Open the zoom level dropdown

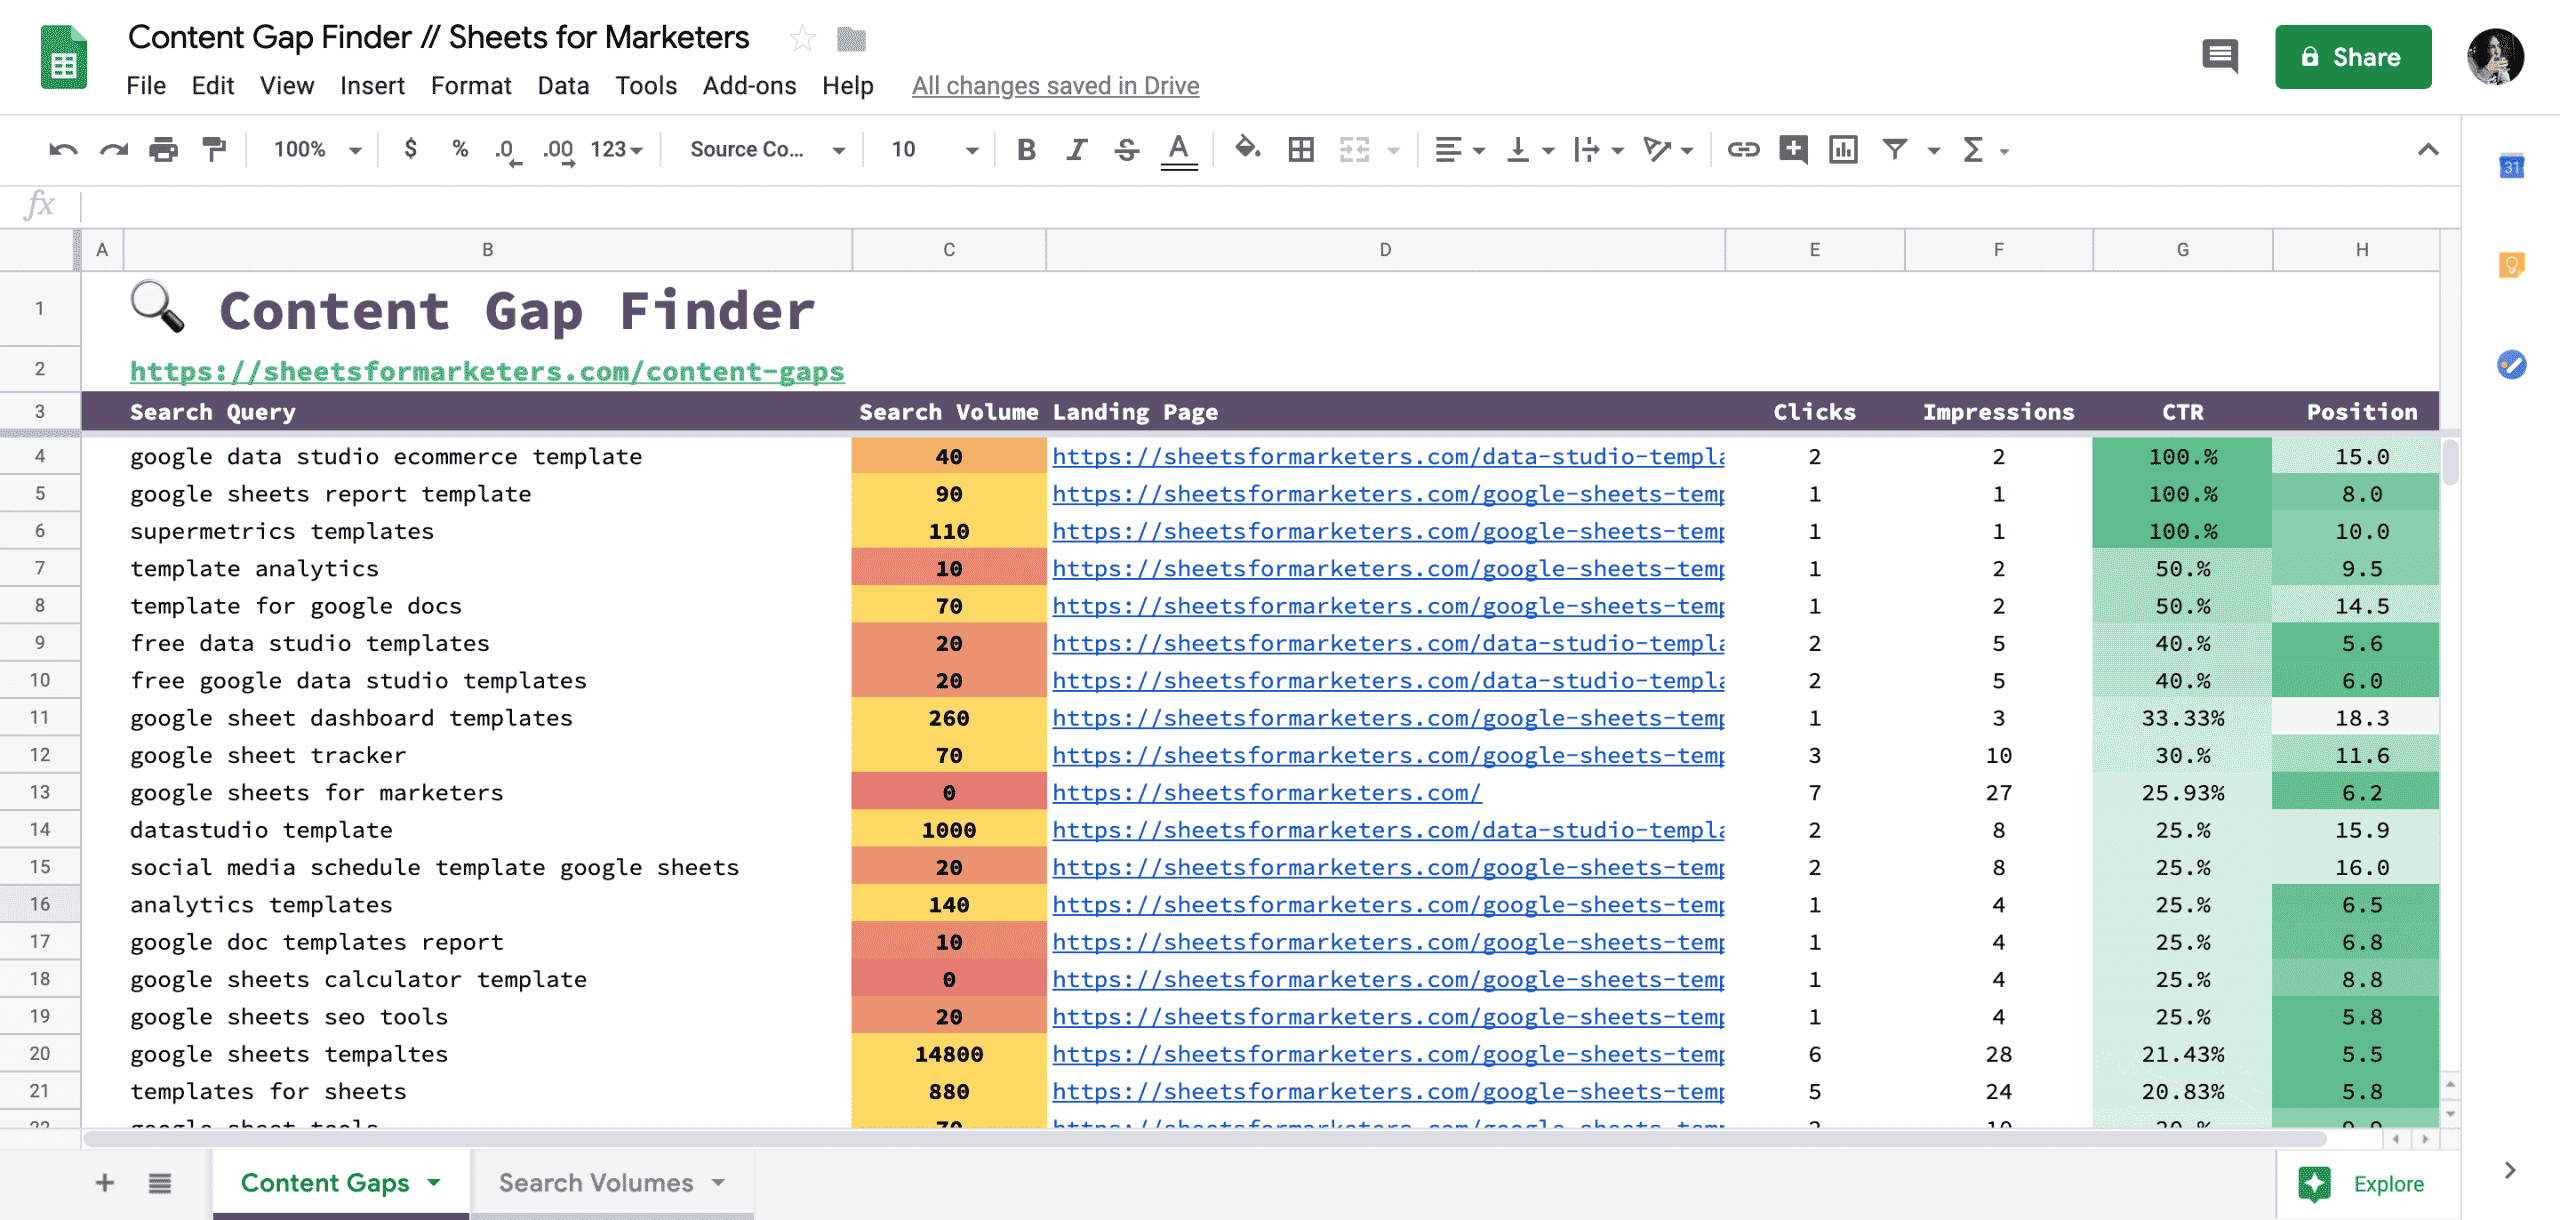tap(317, 150)
